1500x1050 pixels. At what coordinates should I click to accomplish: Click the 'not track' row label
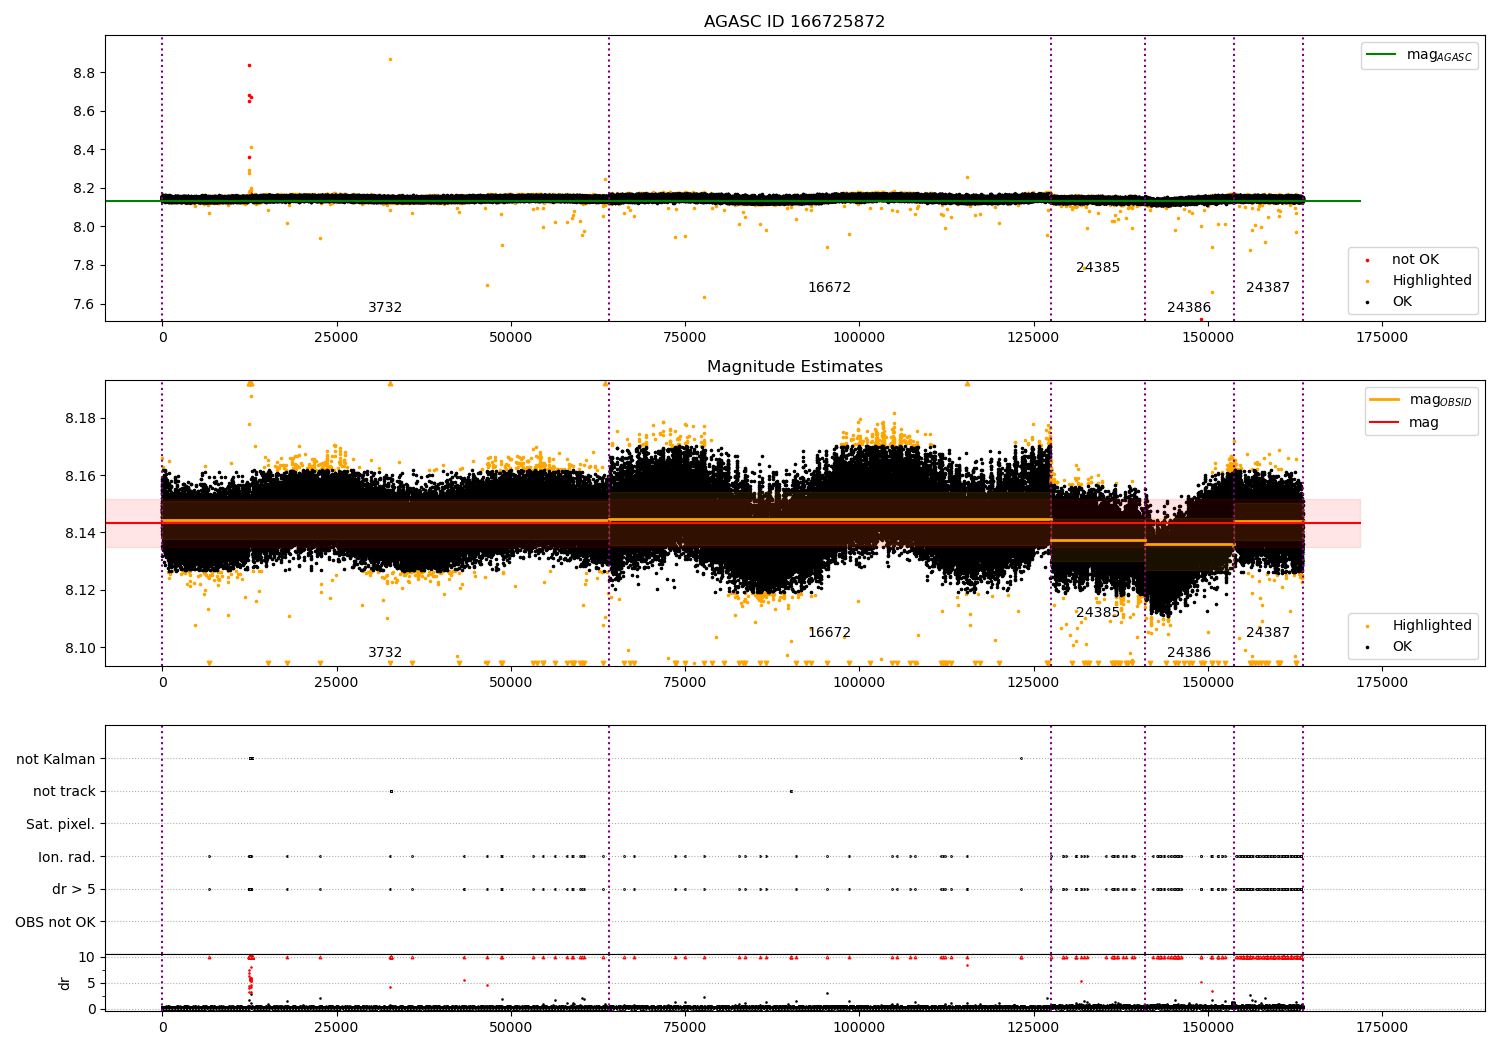coord(64,792)
